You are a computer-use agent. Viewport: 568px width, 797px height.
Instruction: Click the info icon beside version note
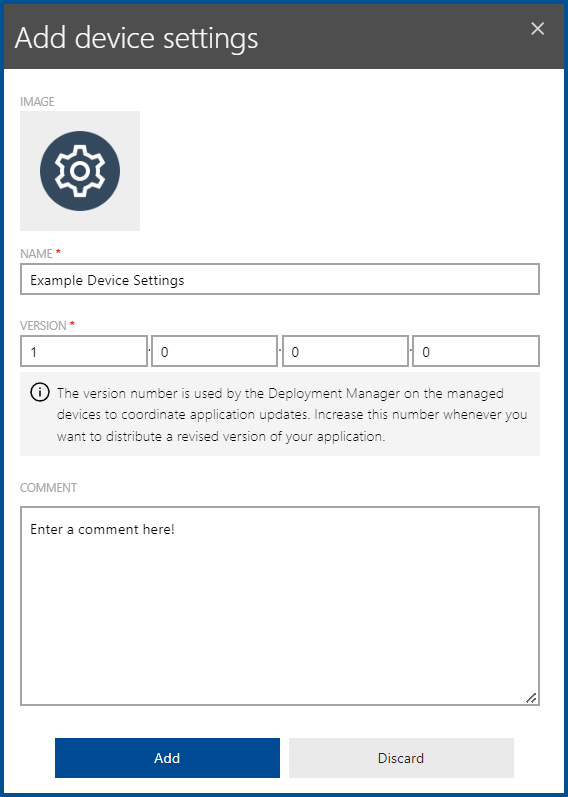[40, 393]
